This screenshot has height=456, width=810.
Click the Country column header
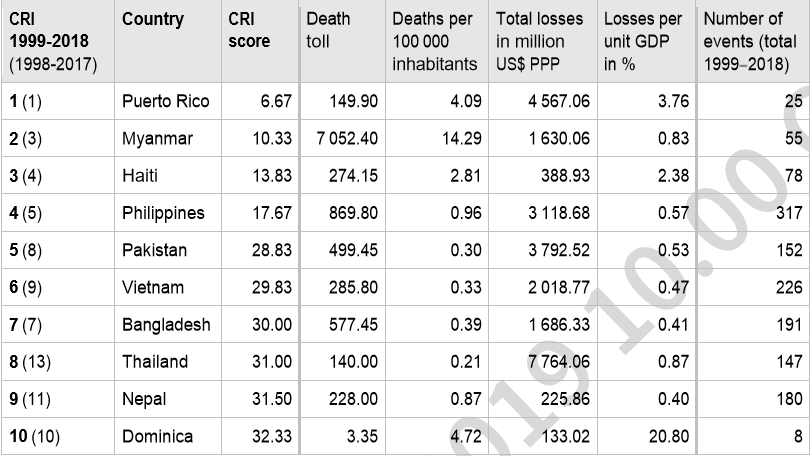(x=153, y=20)
